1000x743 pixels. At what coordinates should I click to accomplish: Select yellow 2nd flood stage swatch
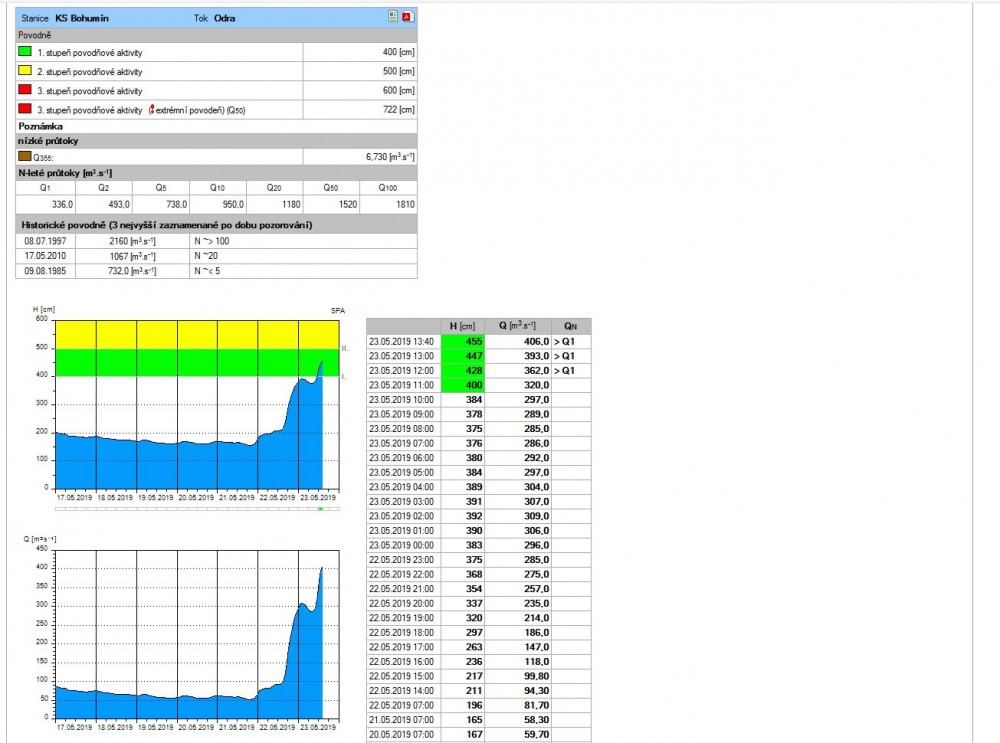[x=26, y=71]
